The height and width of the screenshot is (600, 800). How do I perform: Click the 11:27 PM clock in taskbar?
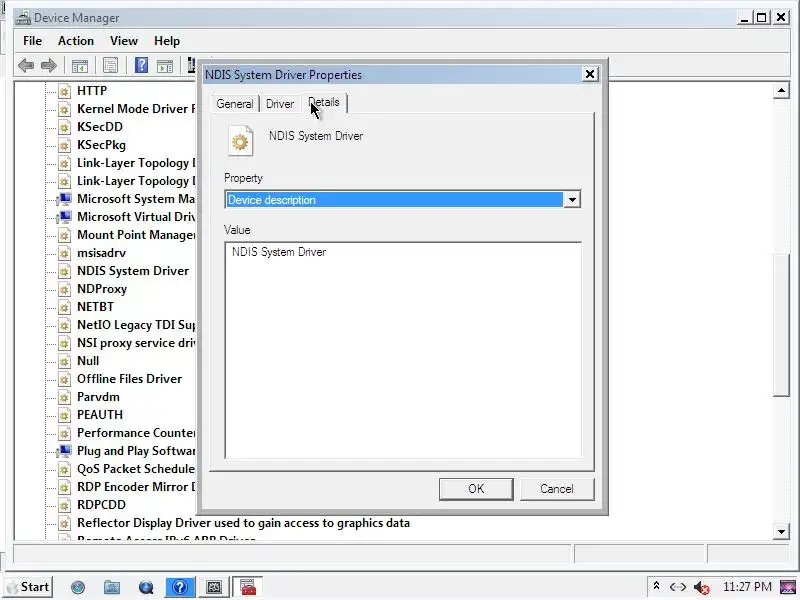[746, 587]
